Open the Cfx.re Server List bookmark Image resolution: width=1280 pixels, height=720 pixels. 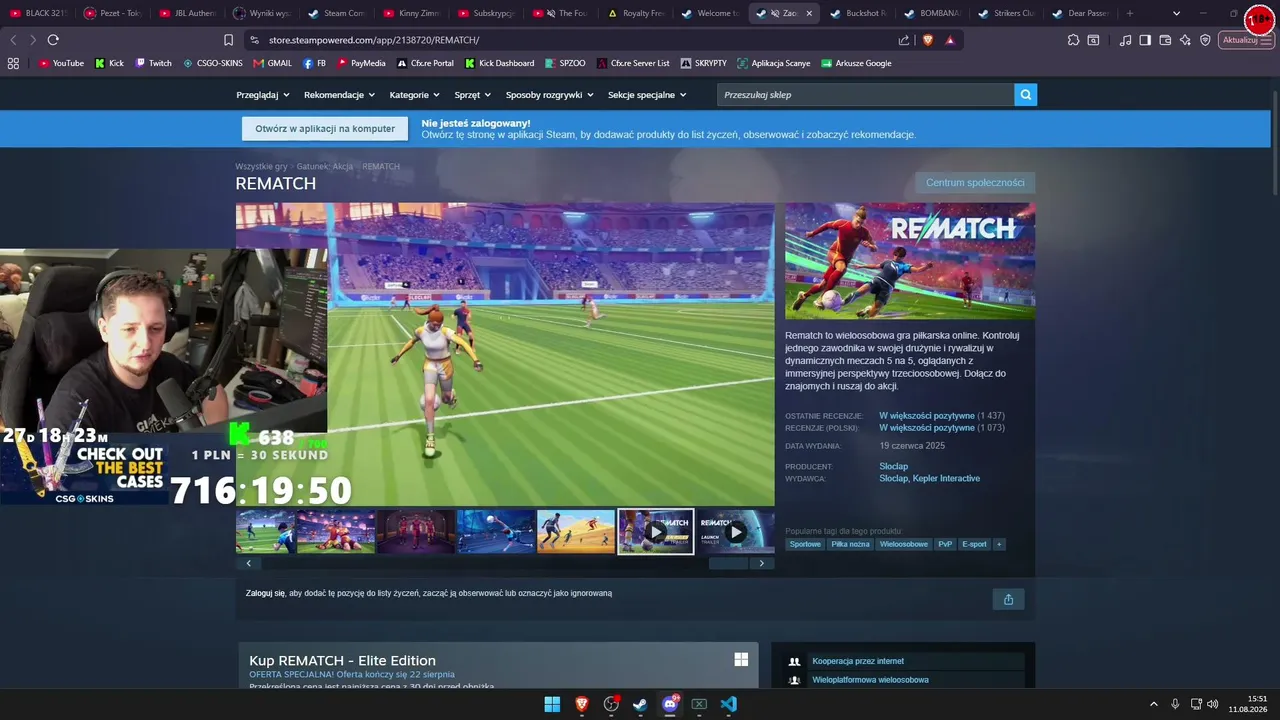click(x=633, y=63)
